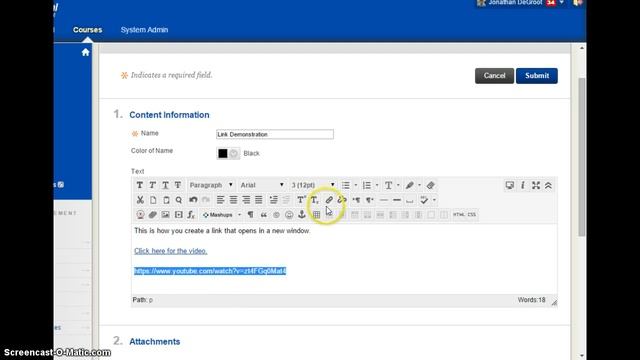
Task: Open the 3 (12pt) font size dropdown
Action: tap(313, 185)
